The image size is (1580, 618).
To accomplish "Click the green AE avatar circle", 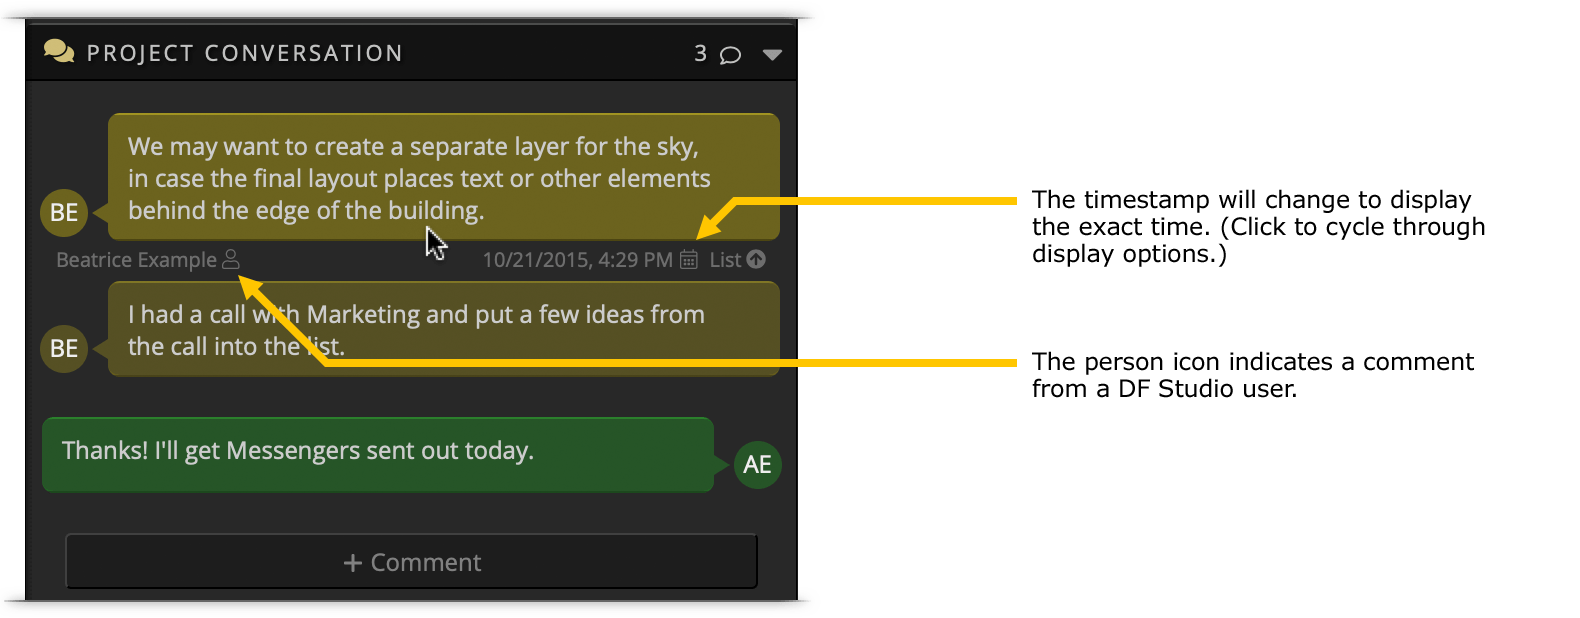I will click(x=758, y=464).
